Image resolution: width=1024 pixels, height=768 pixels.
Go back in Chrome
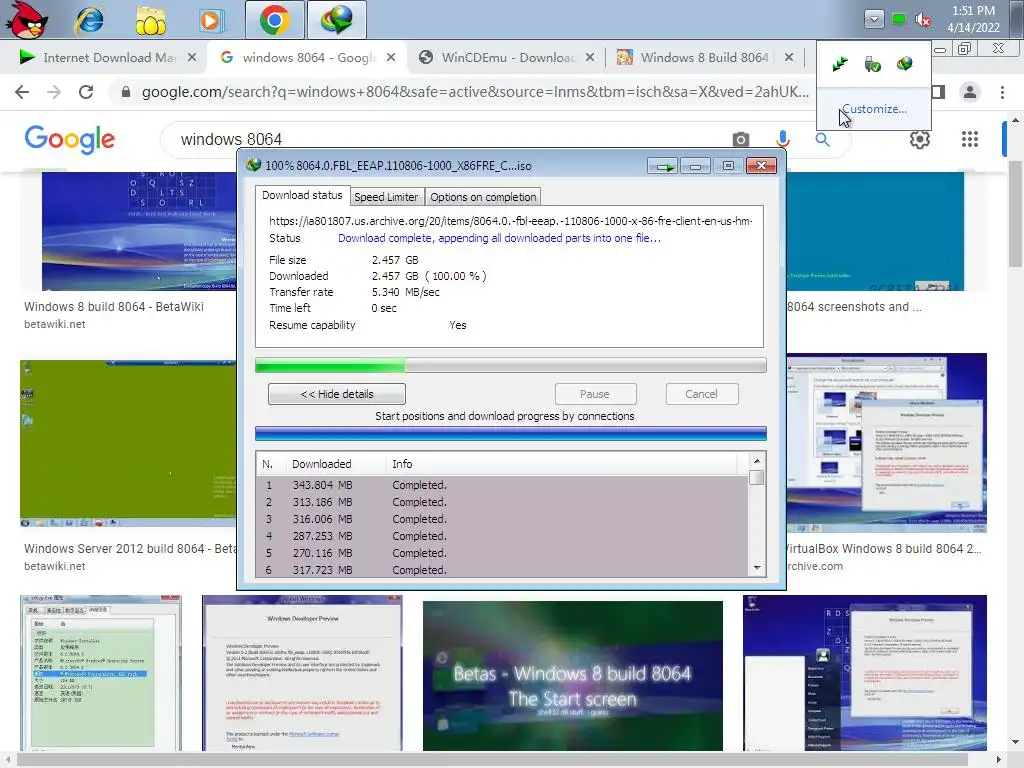pyautogui.click(x=22, y=92)
